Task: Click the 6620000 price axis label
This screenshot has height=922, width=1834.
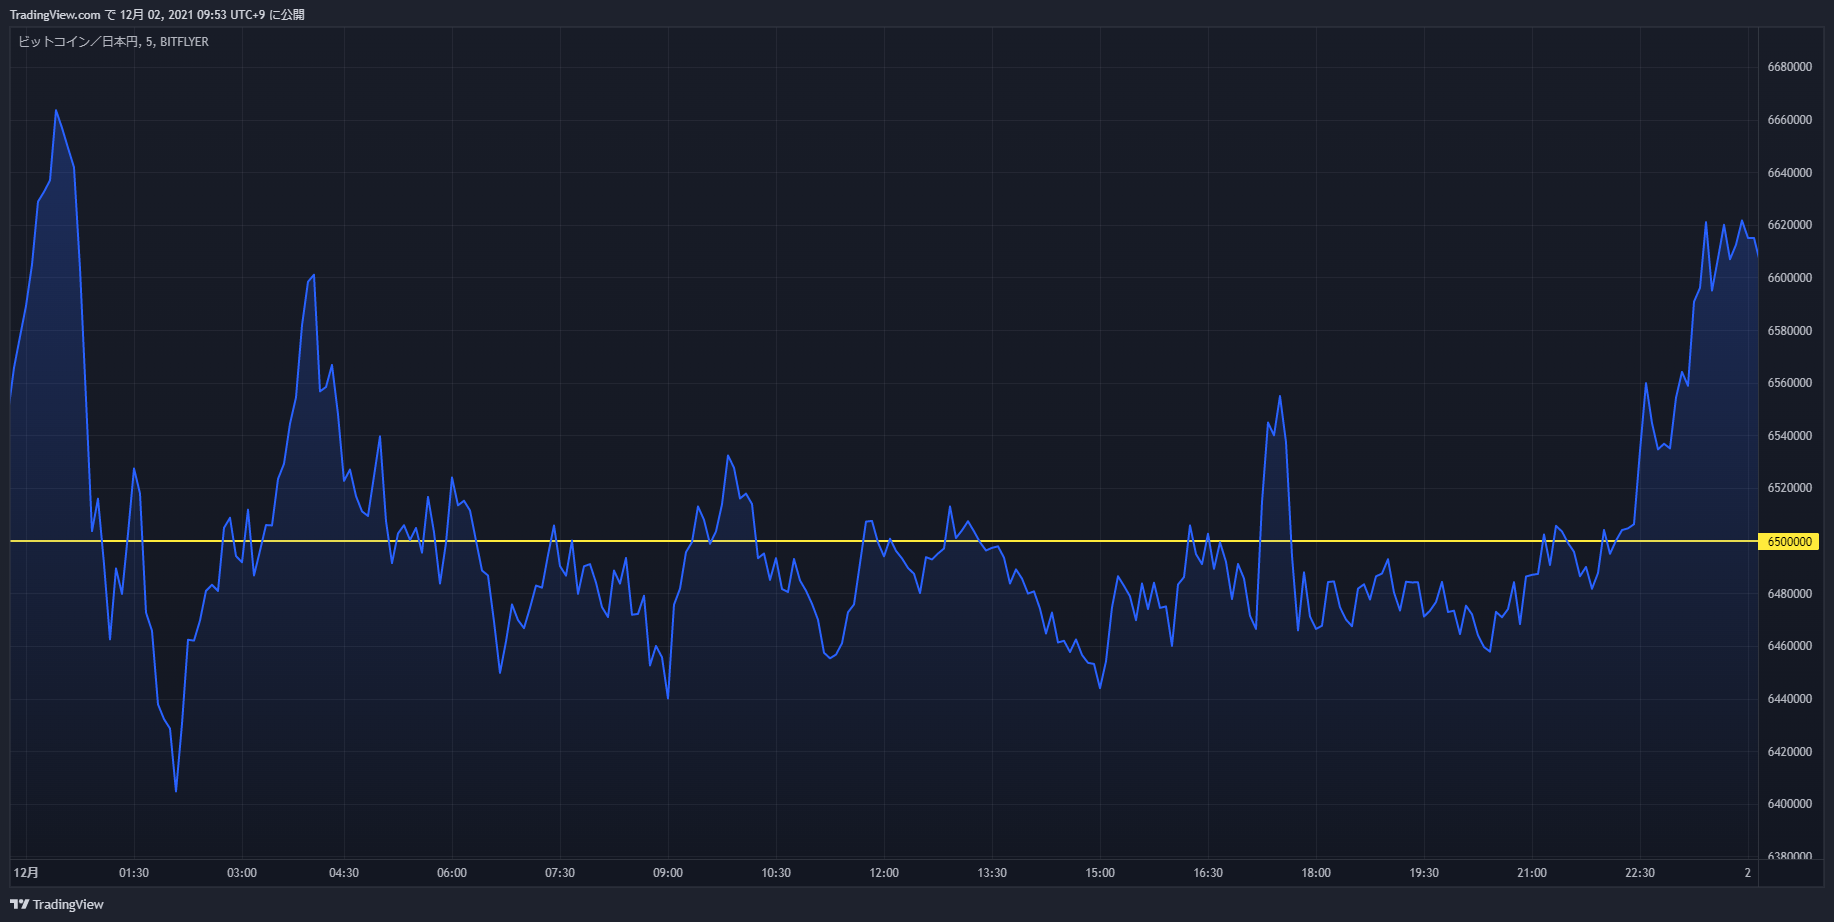Action: [x=1789, y=225]
